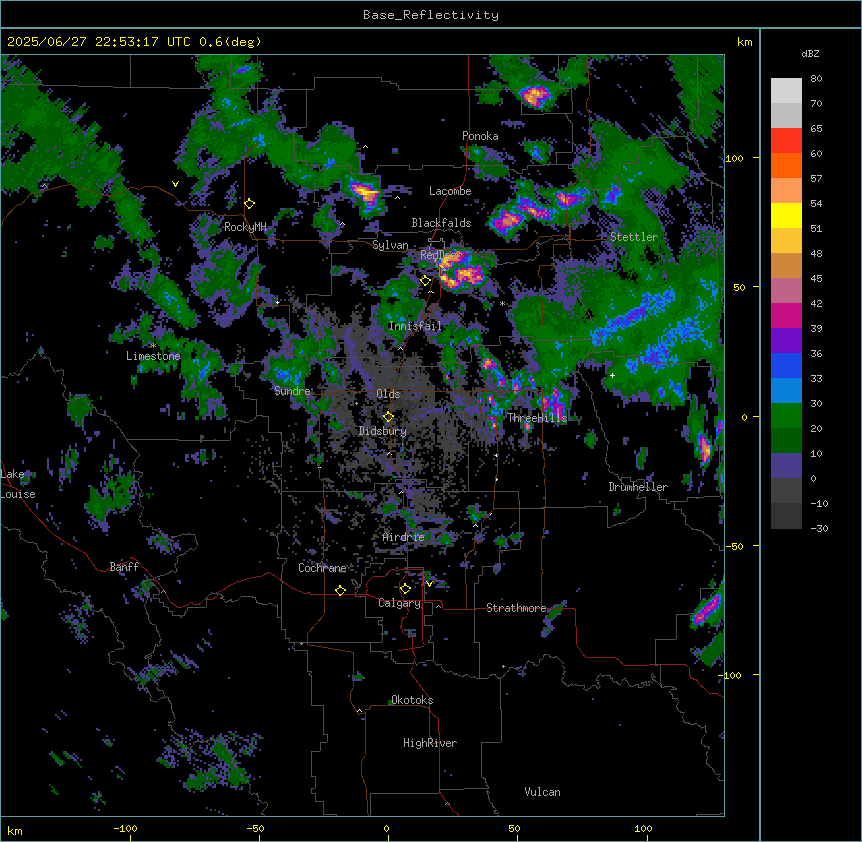
Task: Click the Sylvan label
Action: [390, 245]
